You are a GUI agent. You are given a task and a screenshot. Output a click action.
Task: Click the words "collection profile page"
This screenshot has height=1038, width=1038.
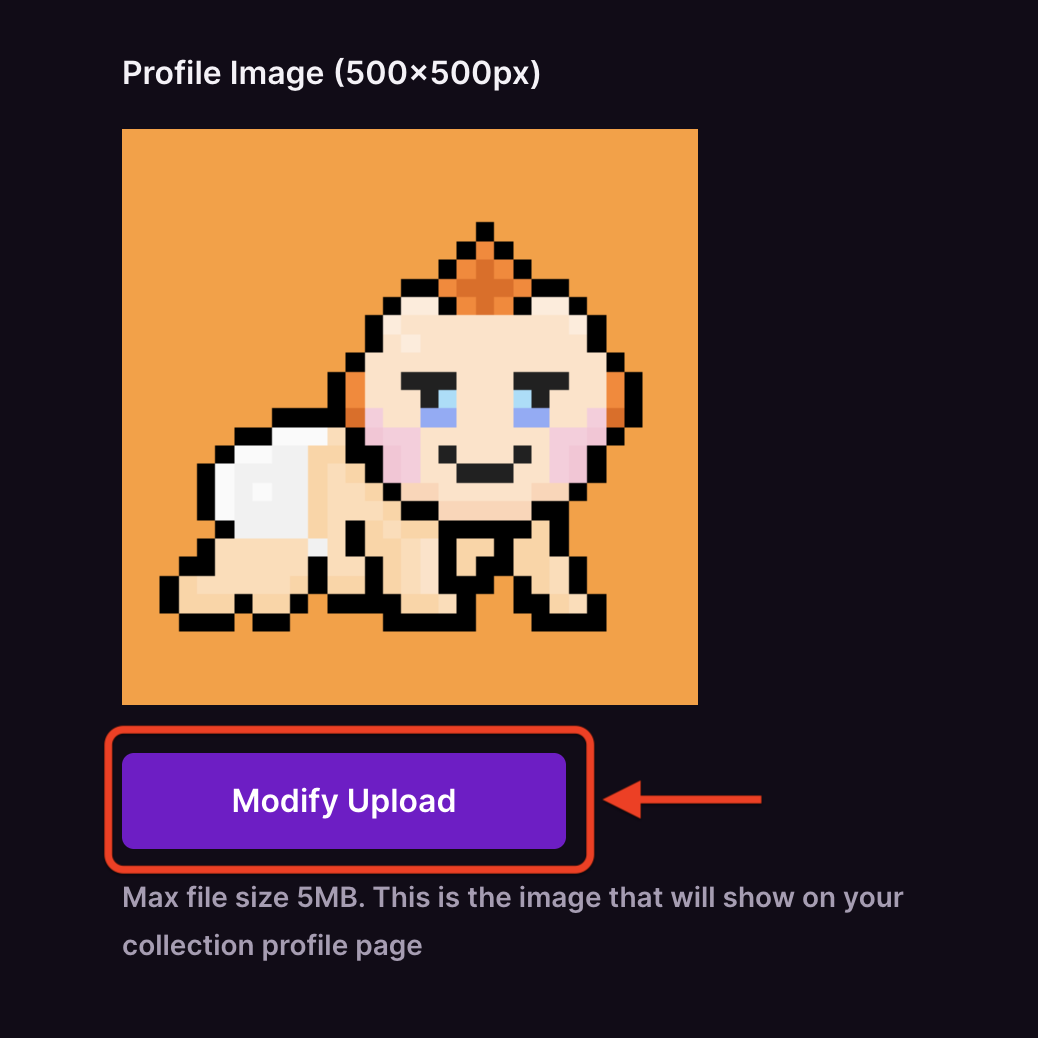tap(272, 945)
